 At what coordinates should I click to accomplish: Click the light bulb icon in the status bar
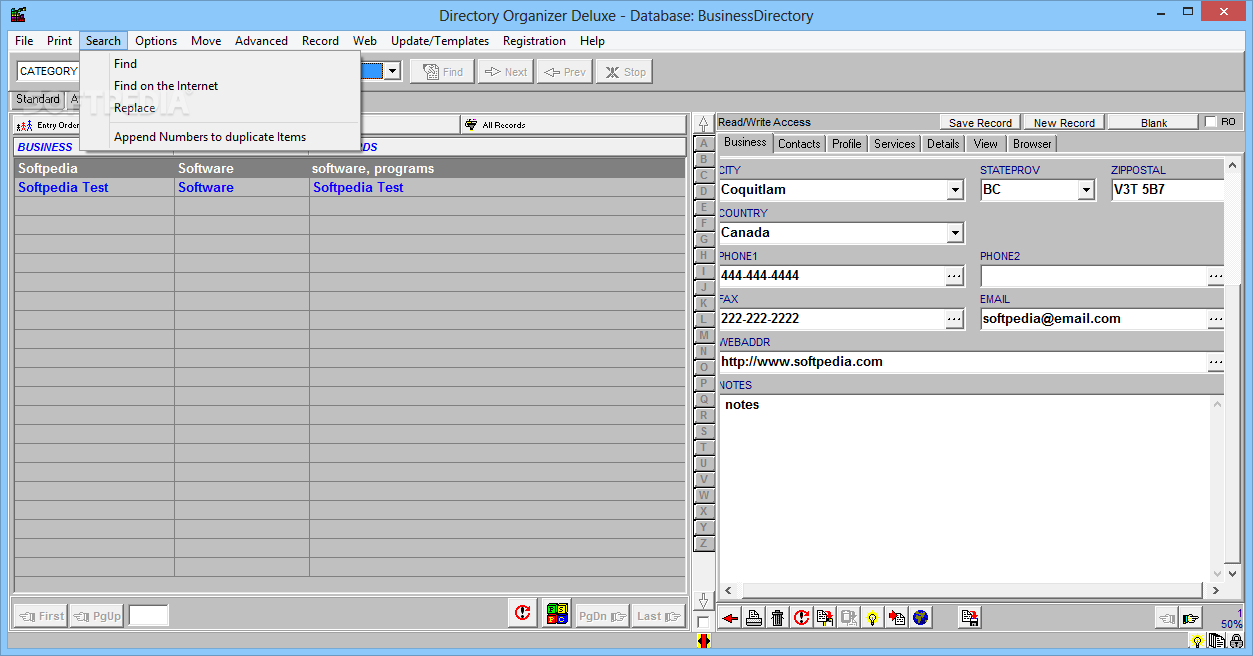(1196, 641)
